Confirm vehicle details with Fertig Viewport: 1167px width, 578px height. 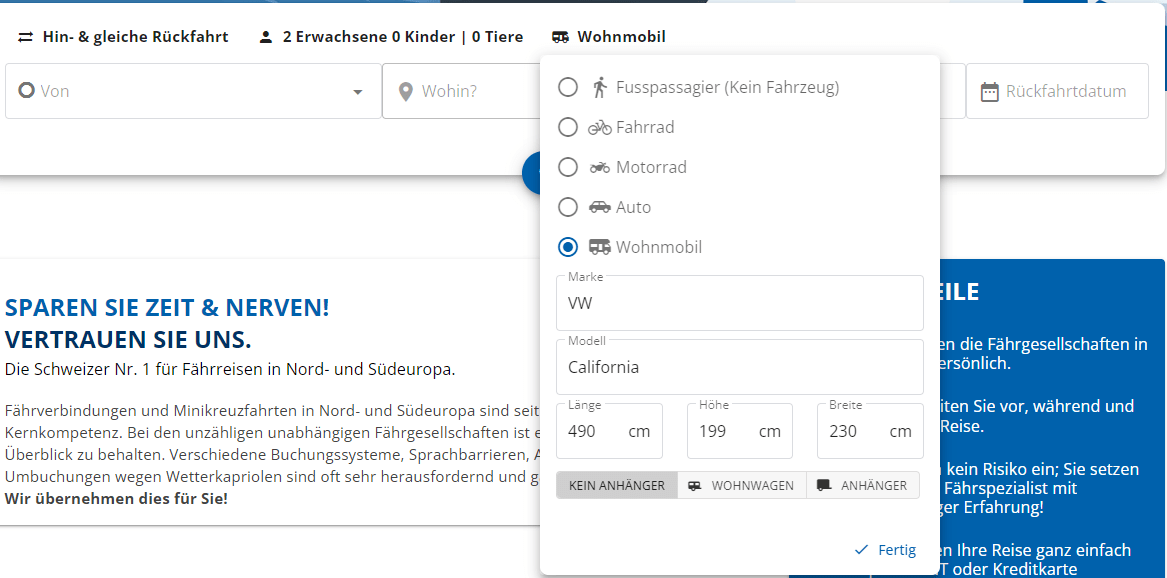[885, 550]
